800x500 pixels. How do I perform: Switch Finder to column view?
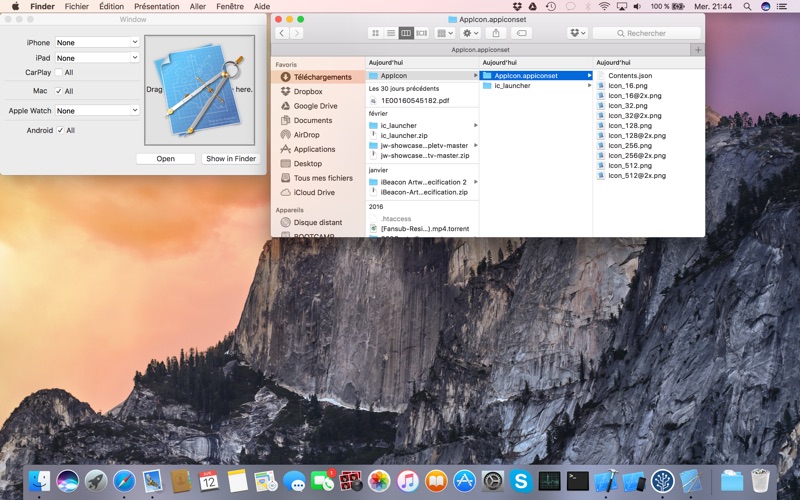click(406, 33)
